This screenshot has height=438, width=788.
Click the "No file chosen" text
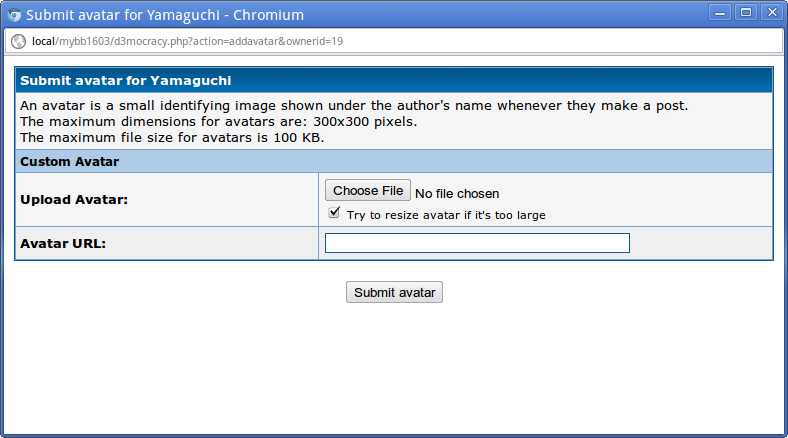[x=457, y=193]
